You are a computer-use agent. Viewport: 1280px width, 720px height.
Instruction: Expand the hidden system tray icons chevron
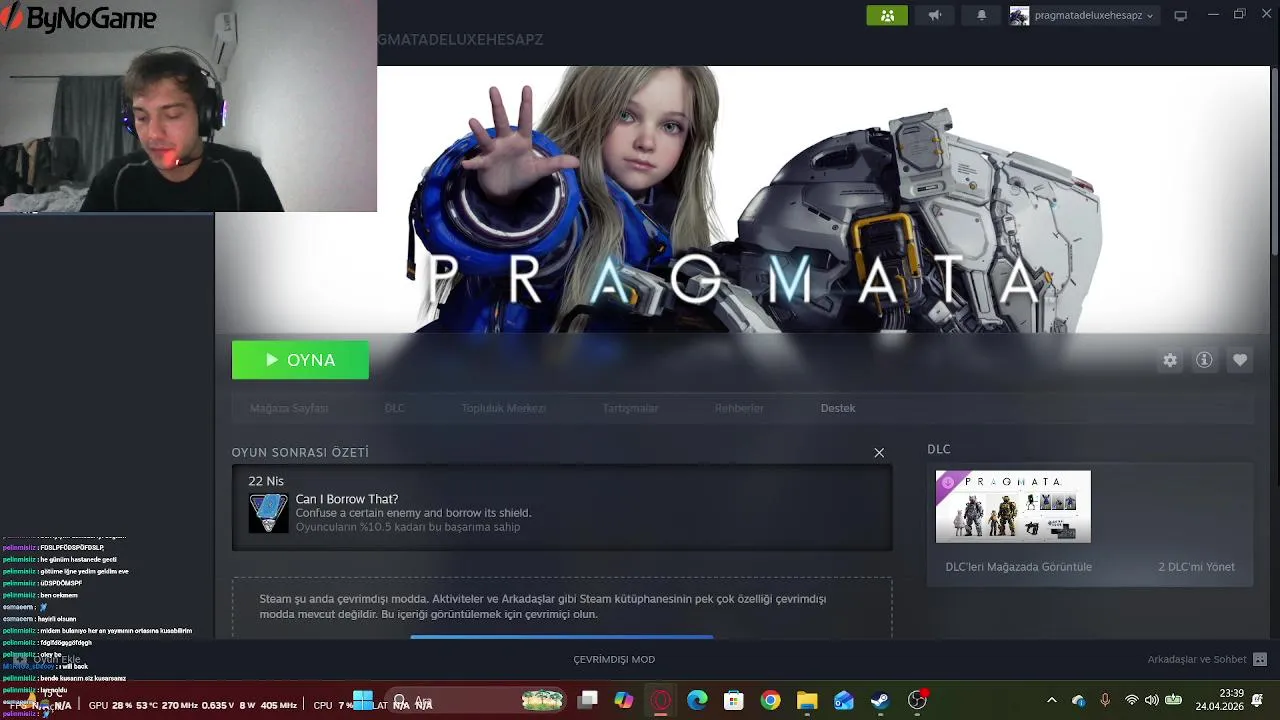1051,701
